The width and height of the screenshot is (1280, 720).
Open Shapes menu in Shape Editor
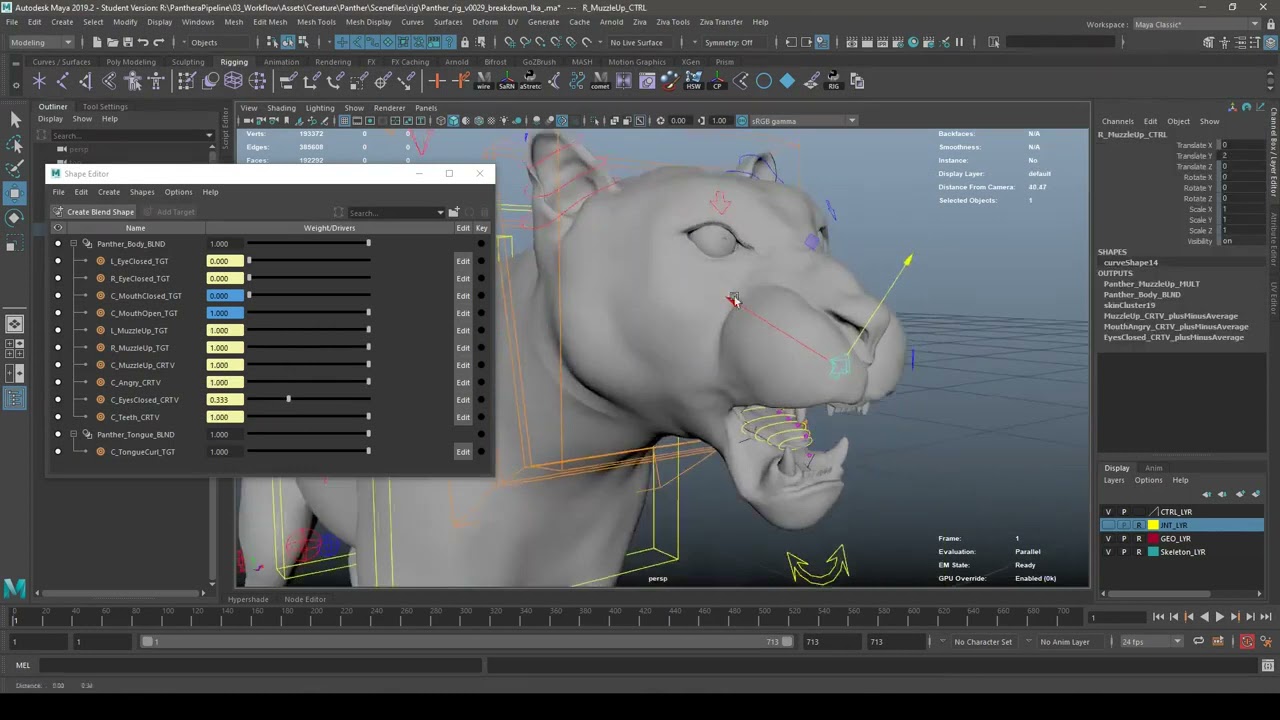tap(142, 192)
